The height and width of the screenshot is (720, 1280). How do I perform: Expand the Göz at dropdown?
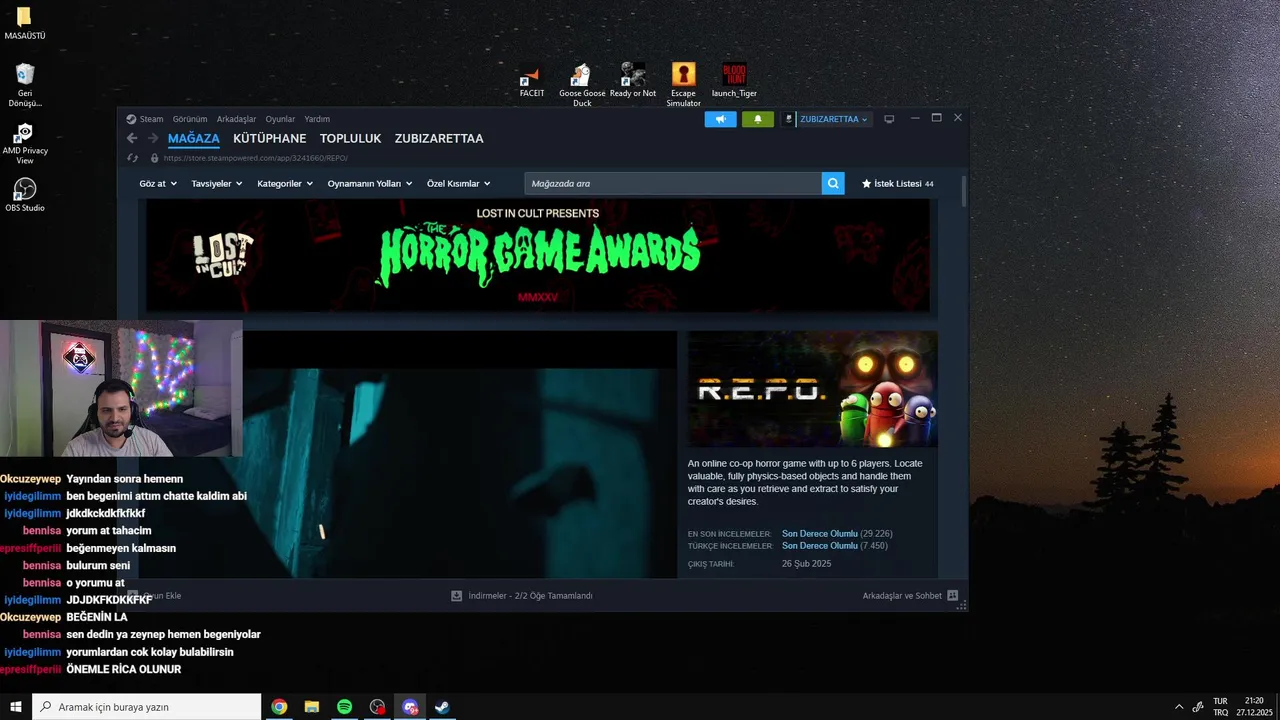158,184
